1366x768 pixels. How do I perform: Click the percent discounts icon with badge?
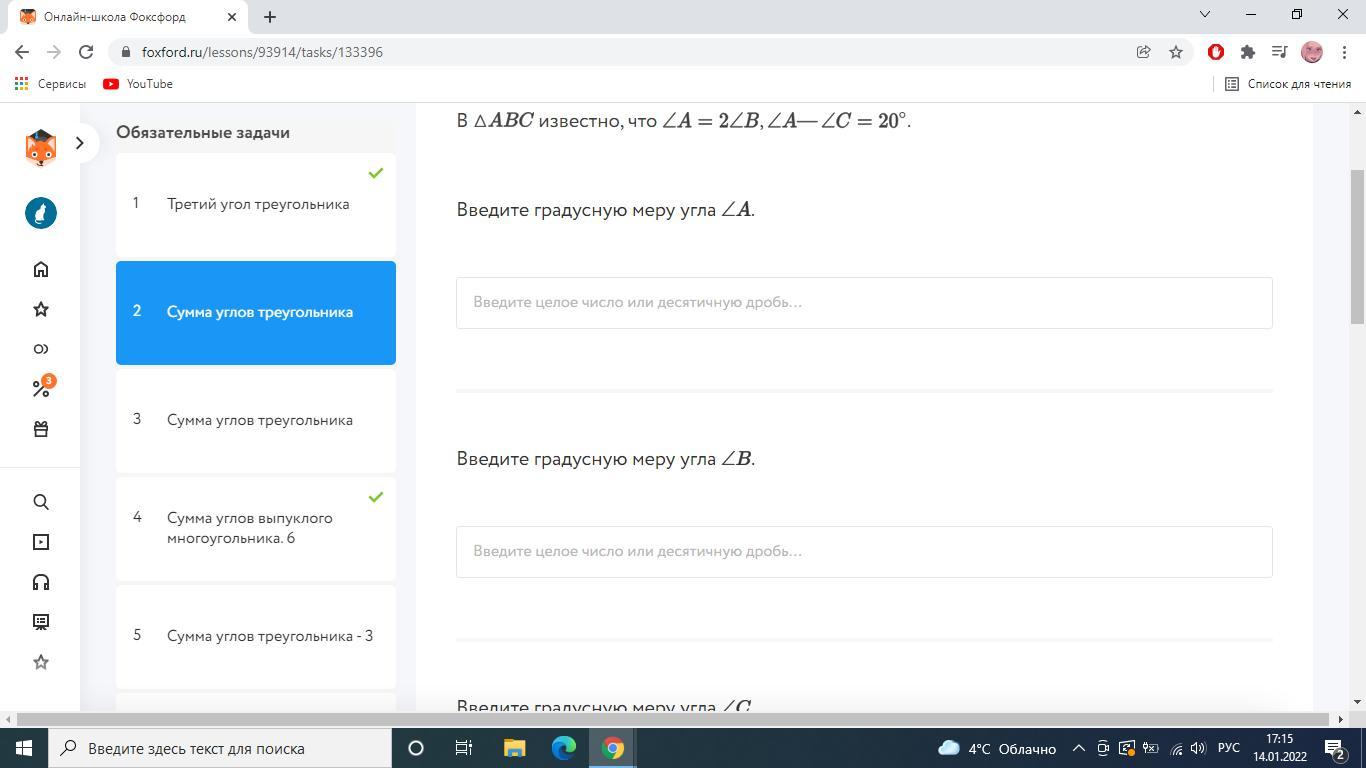(42, 387)
